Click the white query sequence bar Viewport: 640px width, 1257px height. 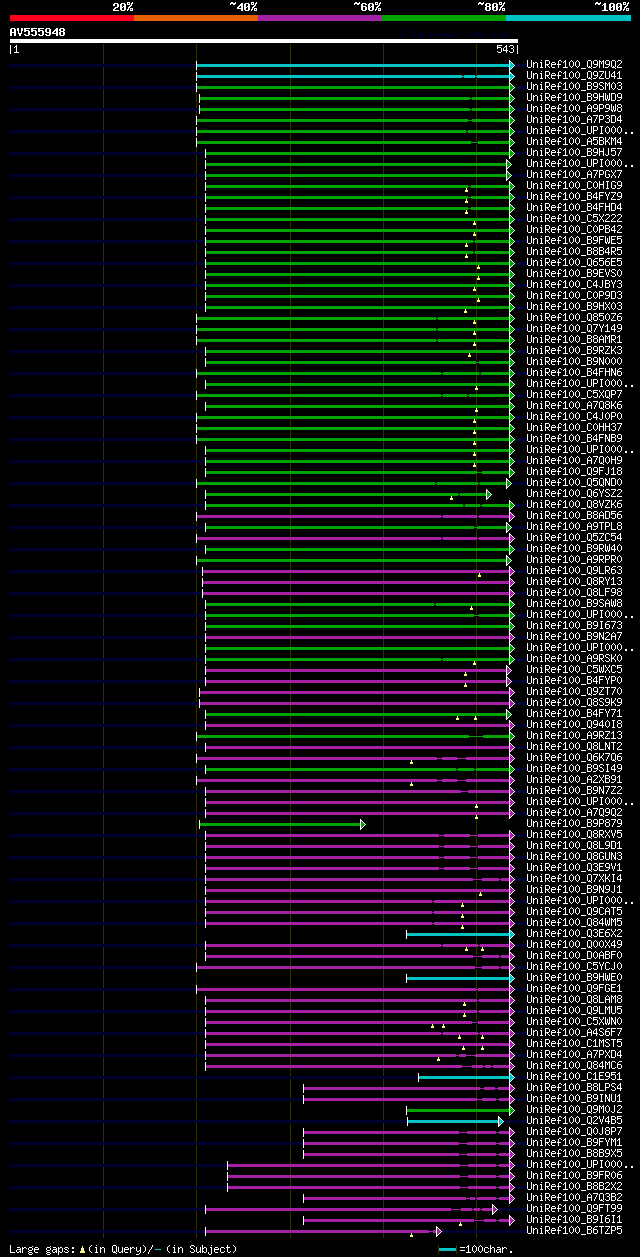click(263, 41)
